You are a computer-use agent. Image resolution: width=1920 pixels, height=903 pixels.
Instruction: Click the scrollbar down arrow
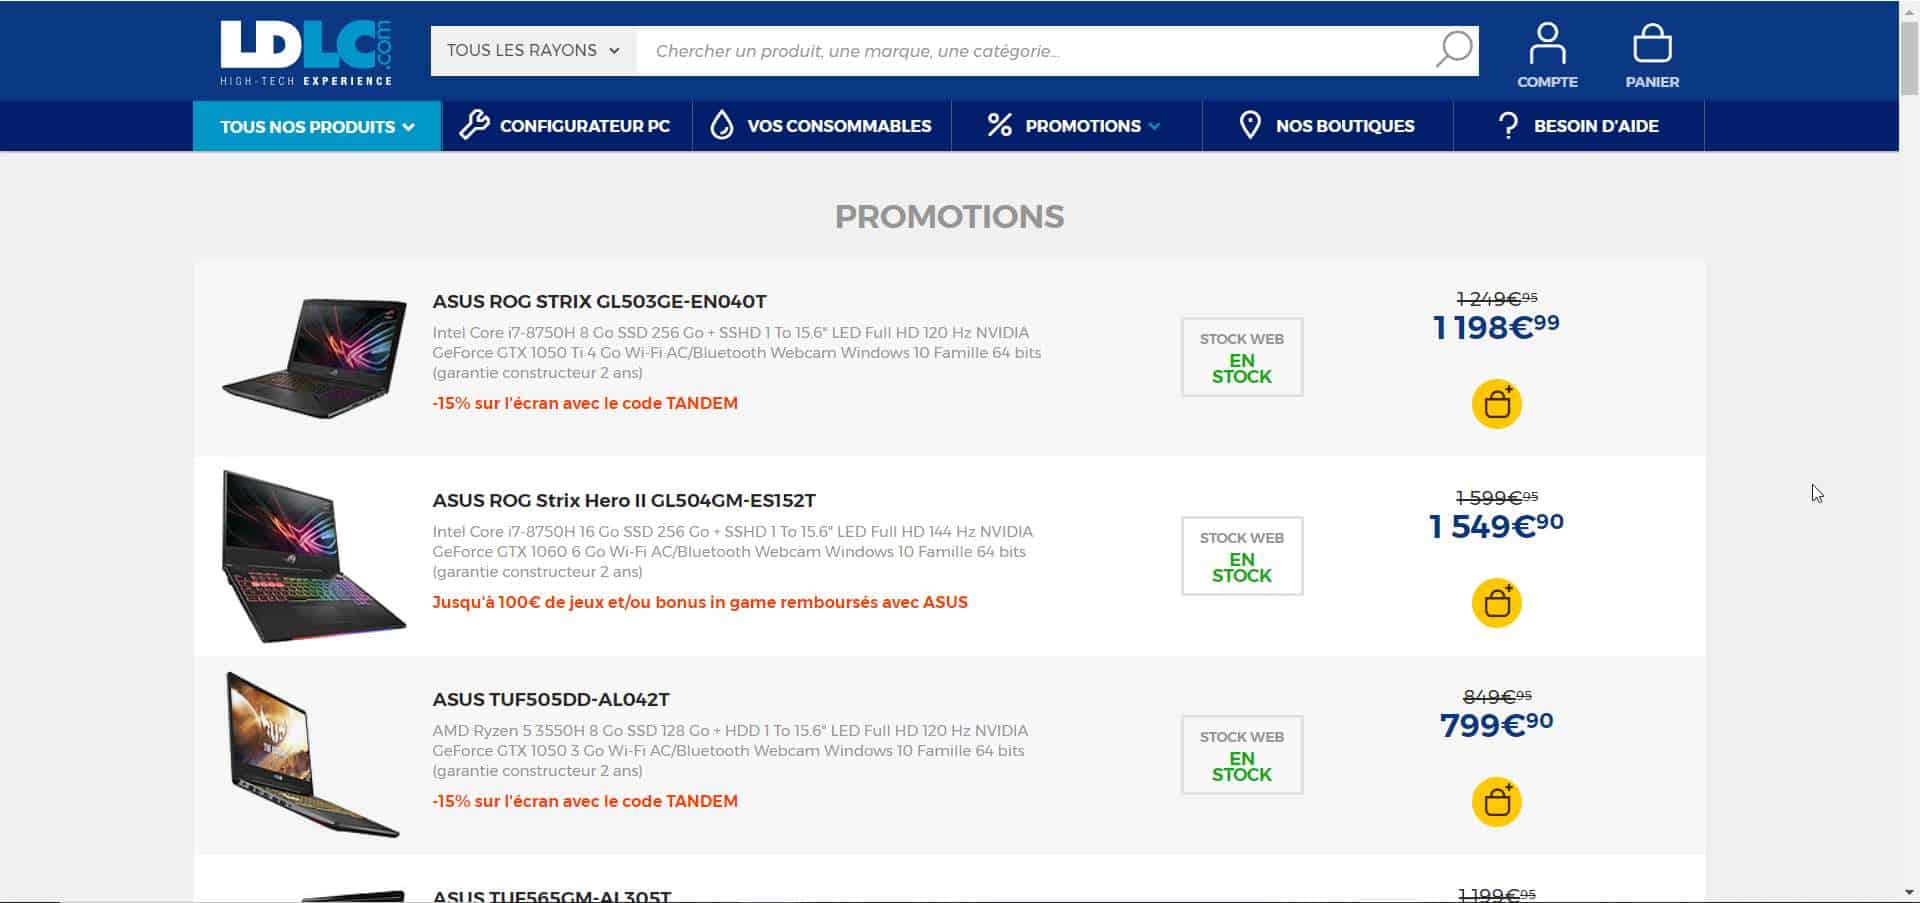point(1909,893)
